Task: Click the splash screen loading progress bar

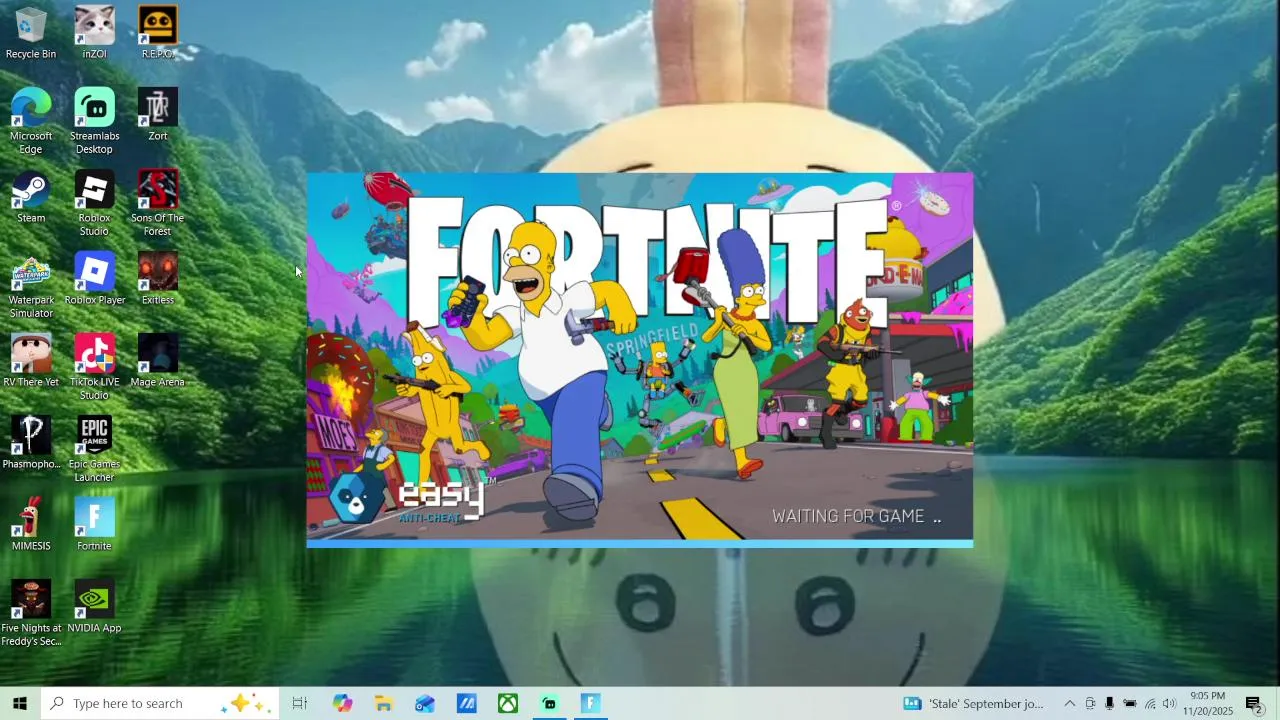Action: click(640, 544)
